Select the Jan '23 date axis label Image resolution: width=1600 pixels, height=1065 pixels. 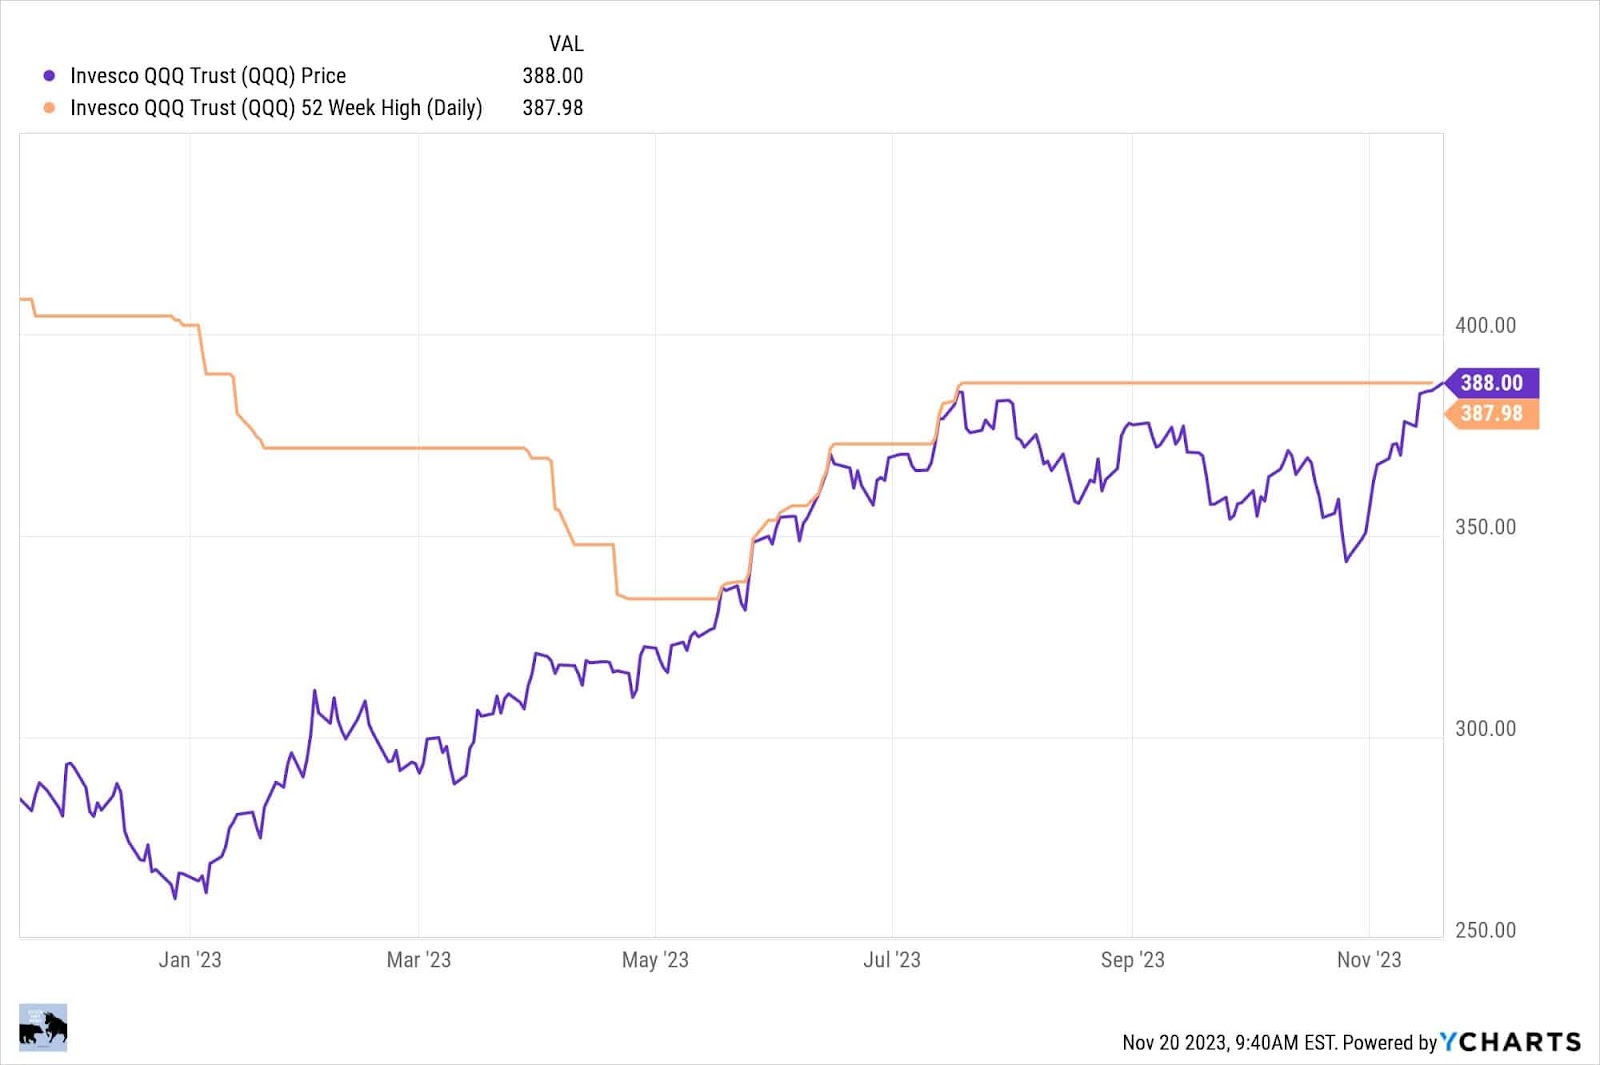tap(190, 960)
